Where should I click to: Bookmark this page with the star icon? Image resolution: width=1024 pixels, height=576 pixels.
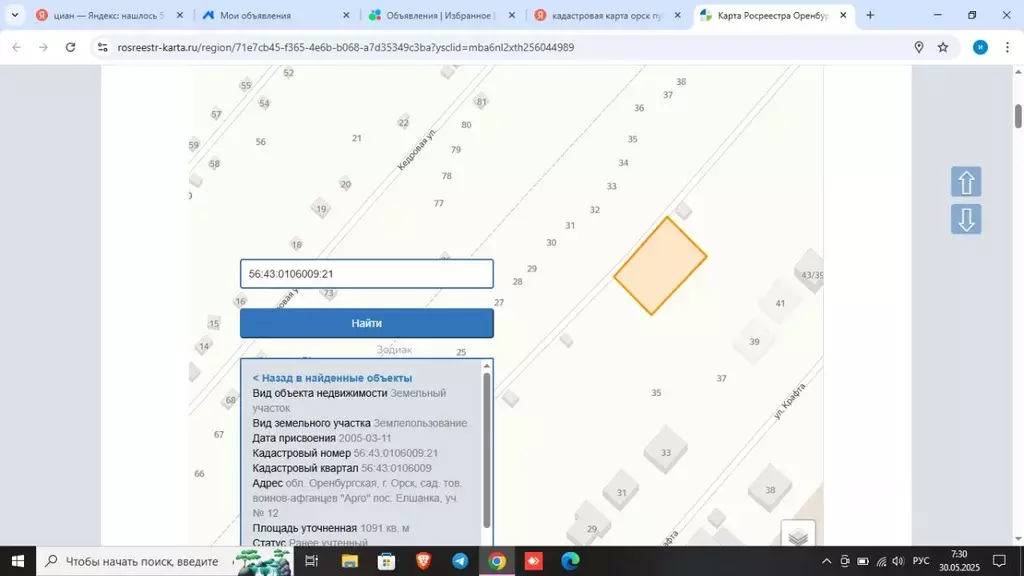click(x=943, y=47)
